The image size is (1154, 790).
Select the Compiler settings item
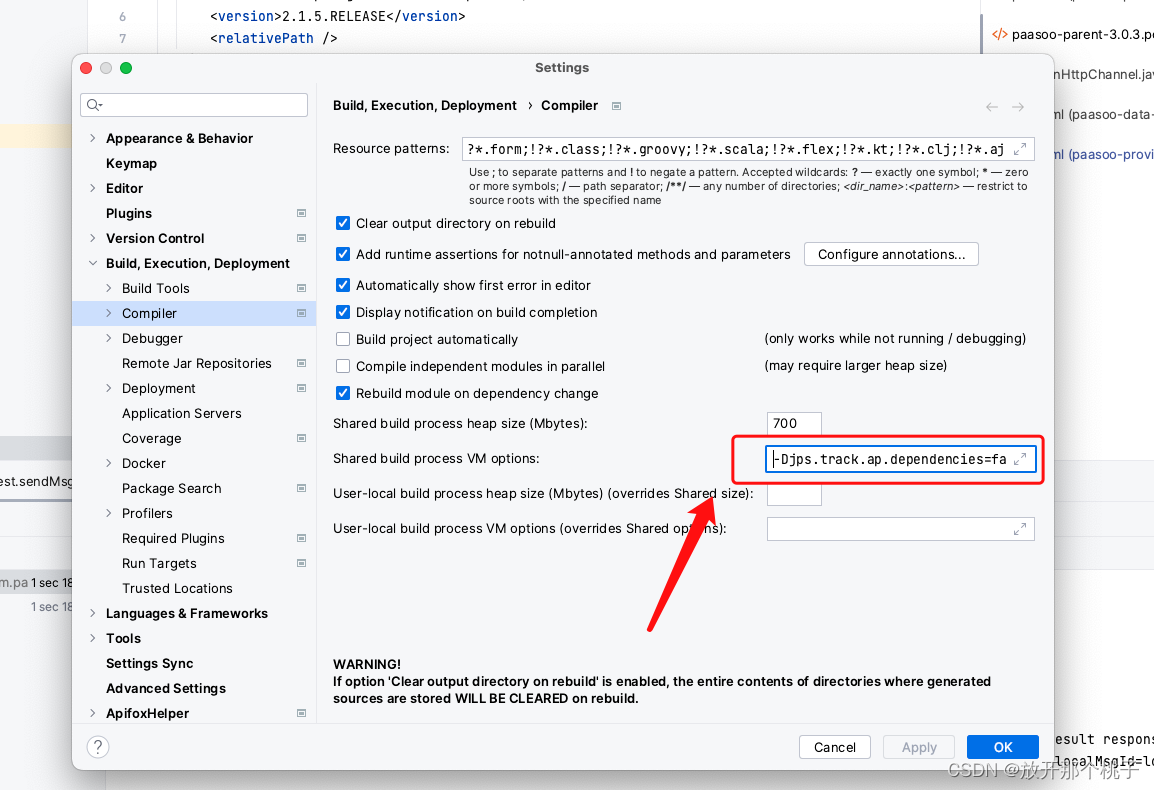194,314
